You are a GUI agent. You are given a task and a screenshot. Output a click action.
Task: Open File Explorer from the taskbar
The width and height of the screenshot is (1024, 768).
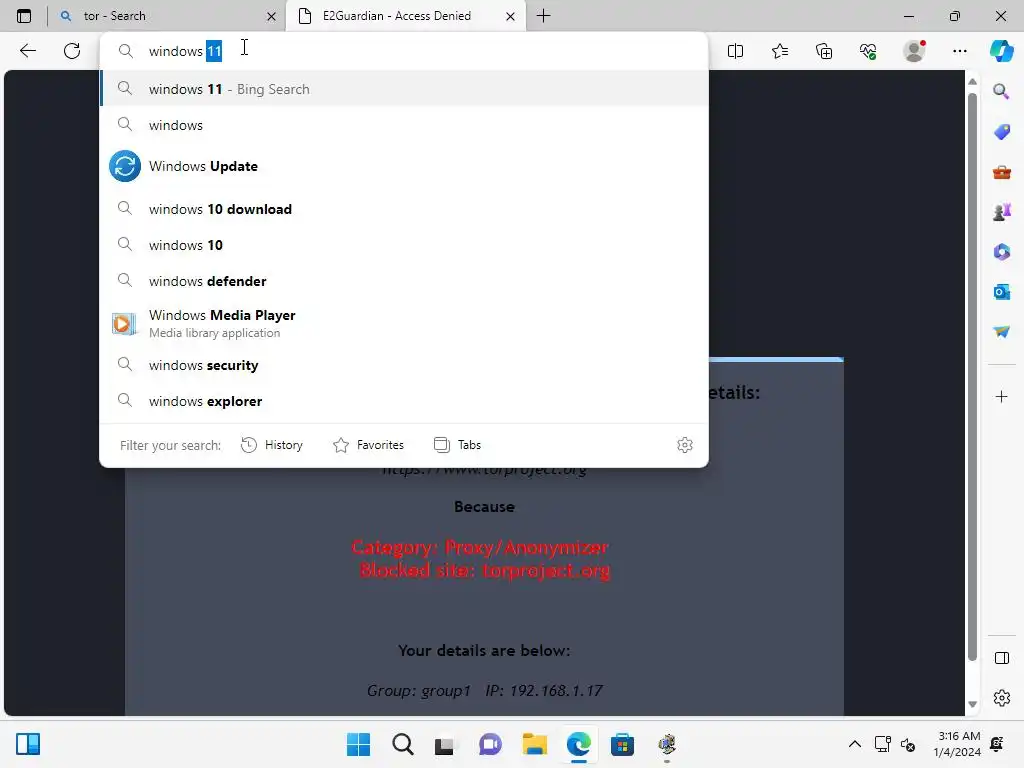point(535,744)
